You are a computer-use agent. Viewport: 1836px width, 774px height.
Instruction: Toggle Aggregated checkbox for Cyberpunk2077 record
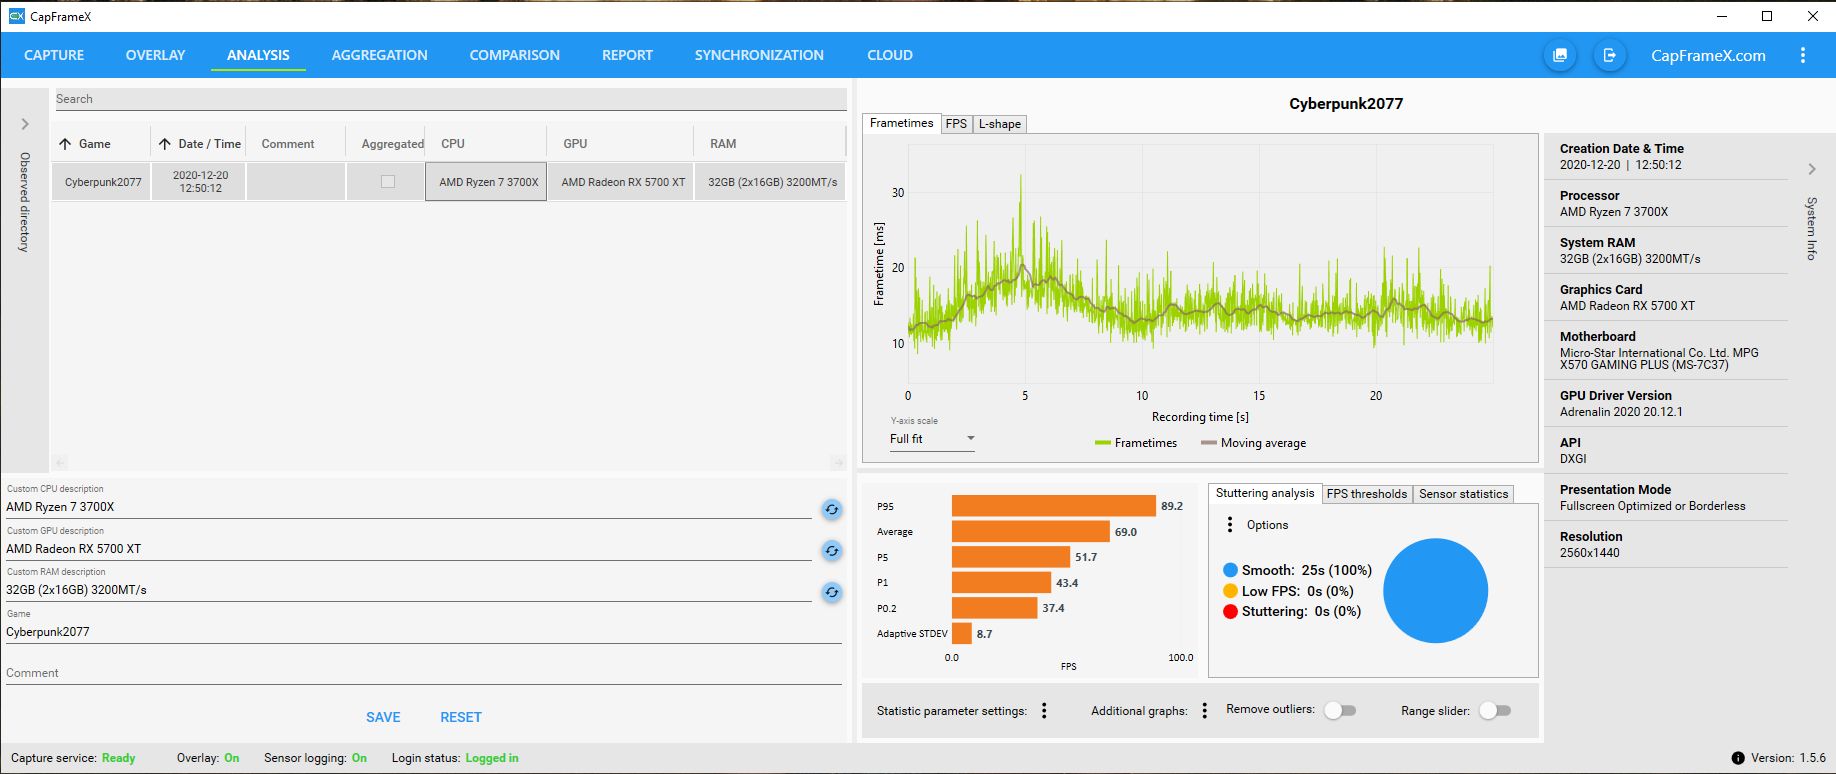[x=388, y=182]
